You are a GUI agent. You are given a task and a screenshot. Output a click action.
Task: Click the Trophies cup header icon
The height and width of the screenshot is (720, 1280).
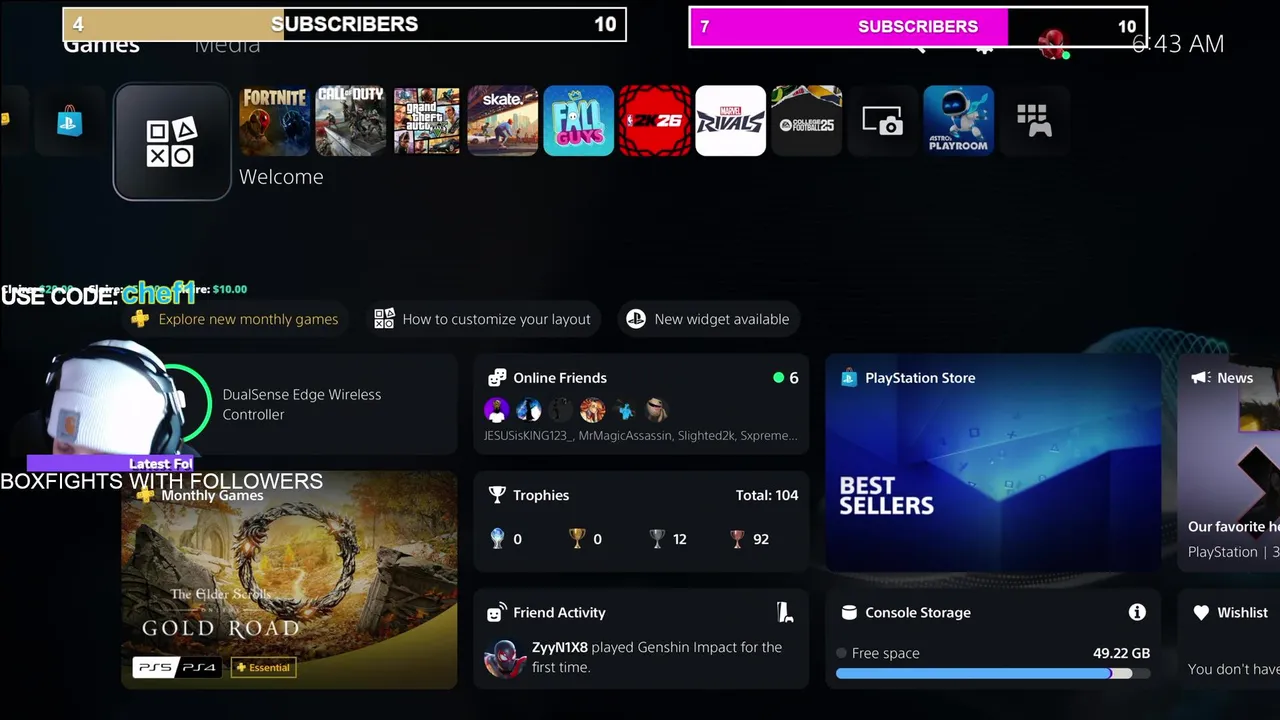(496, 495)
